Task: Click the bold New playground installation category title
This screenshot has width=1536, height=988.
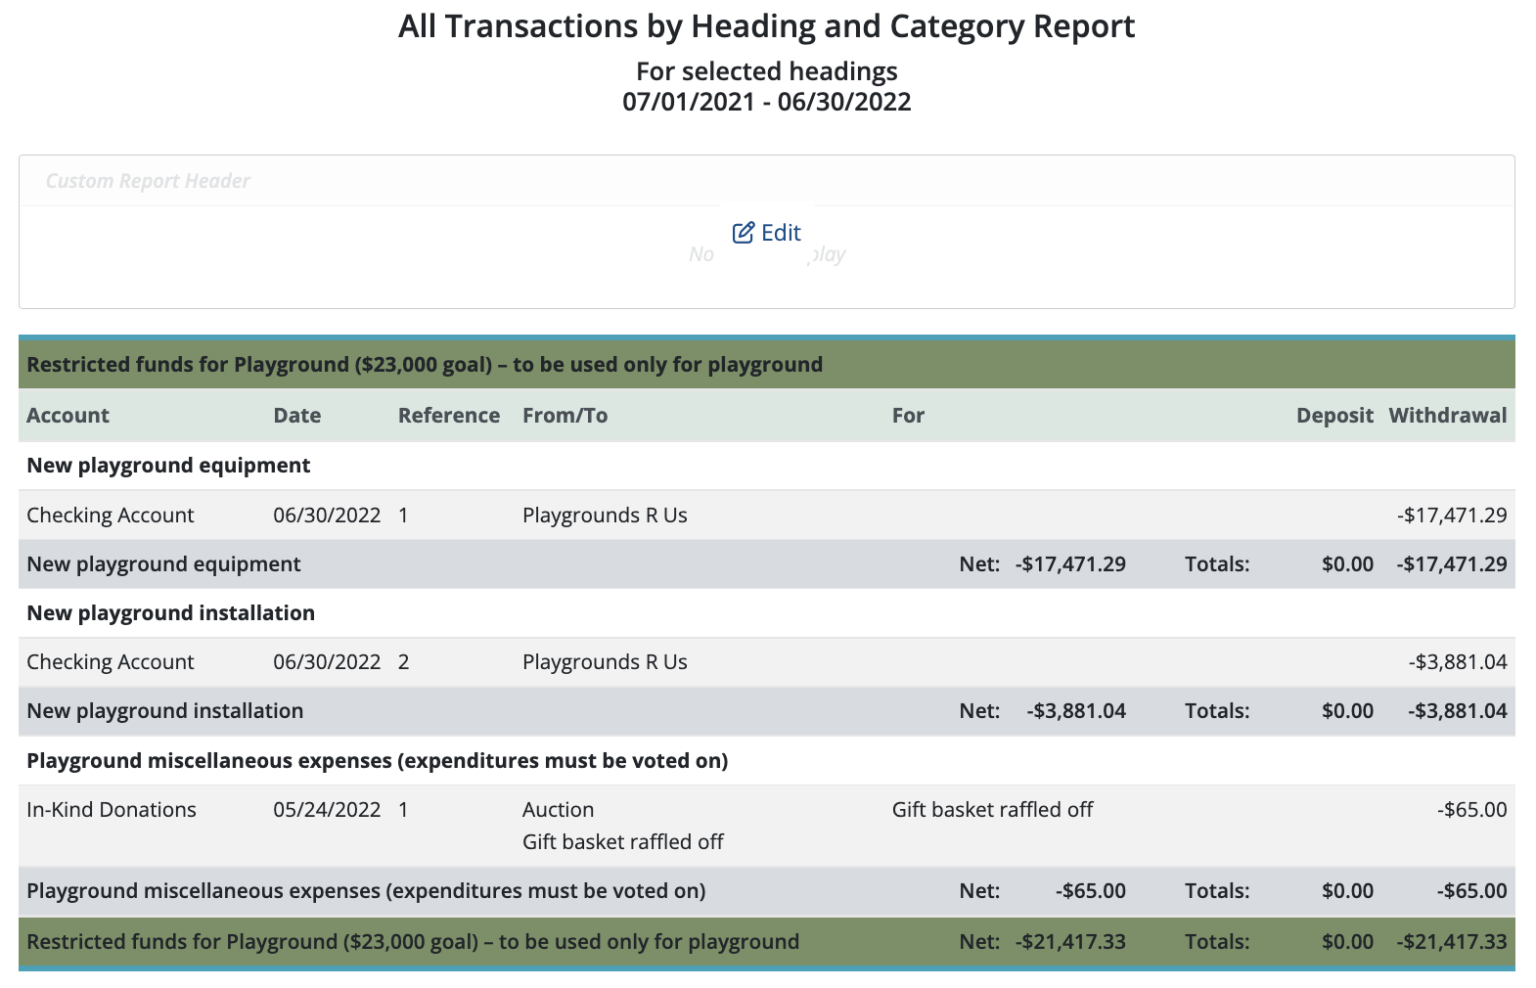Action: click(x=170, y=613)
